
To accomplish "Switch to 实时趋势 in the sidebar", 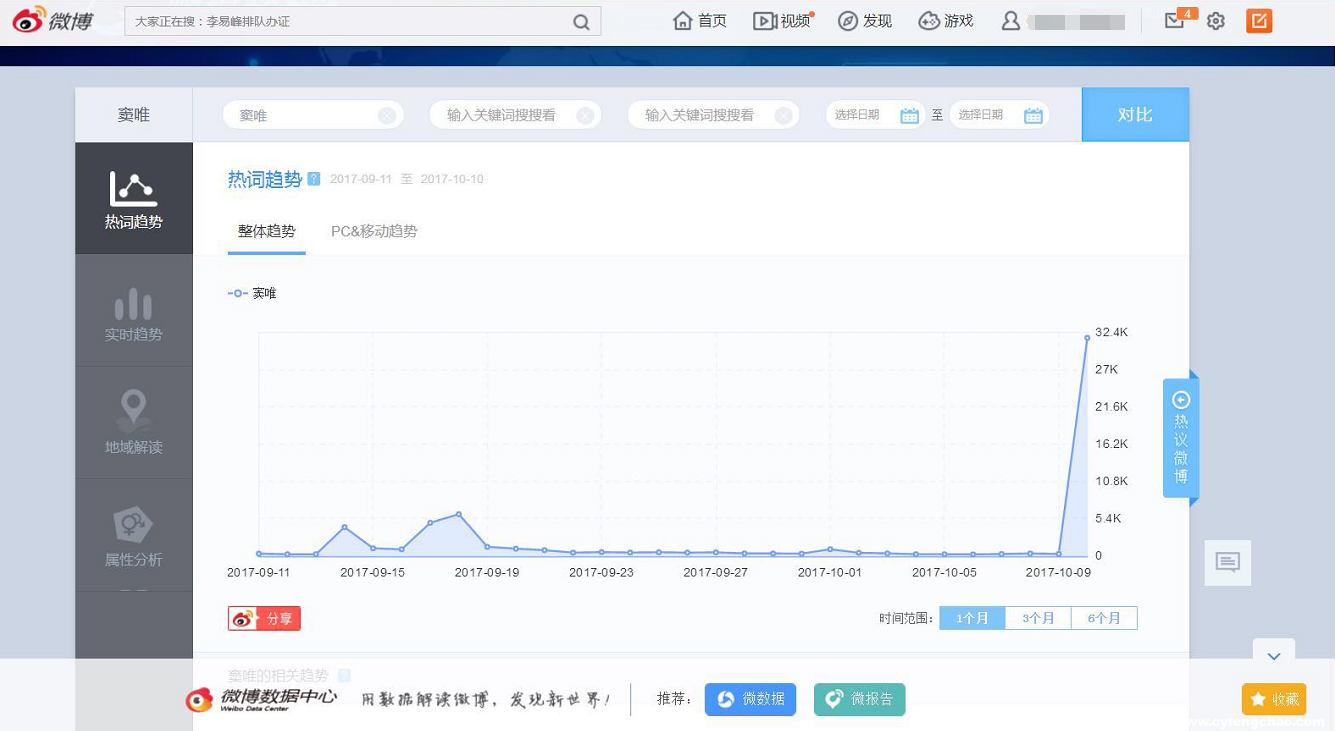I will 134,310.
